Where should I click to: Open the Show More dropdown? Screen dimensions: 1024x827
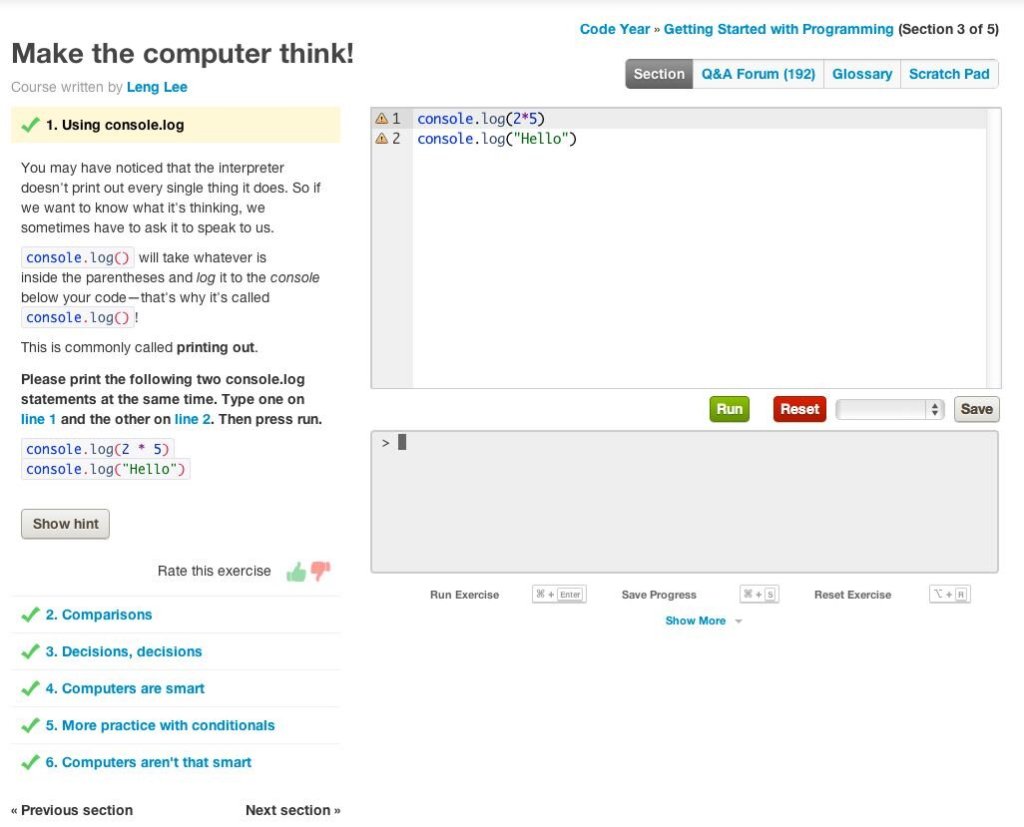coord(695,620)
